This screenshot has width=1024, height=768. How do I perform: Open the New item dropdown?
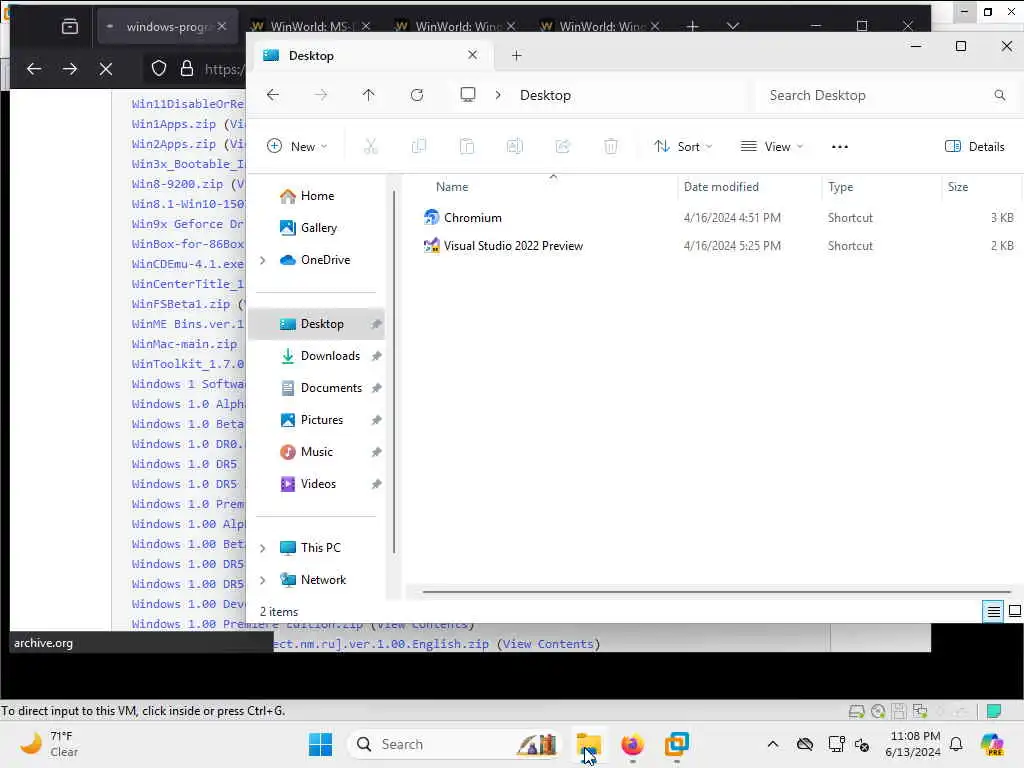tap(297, 146)
